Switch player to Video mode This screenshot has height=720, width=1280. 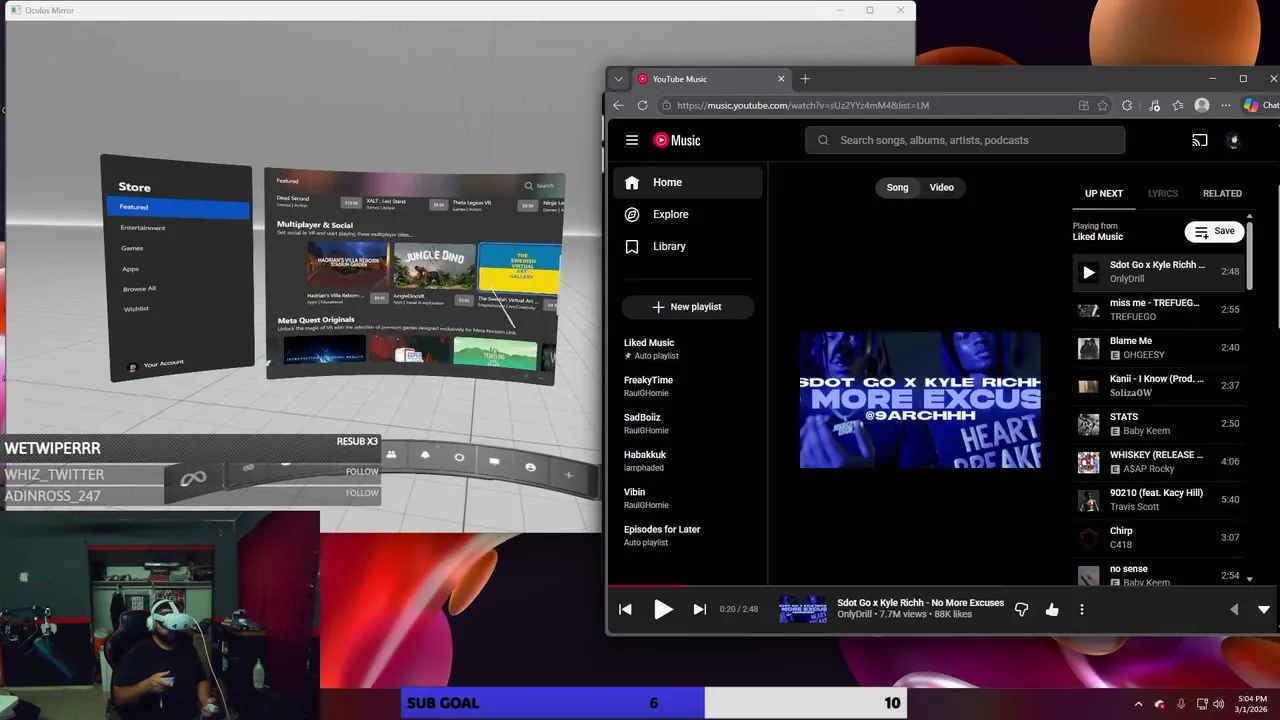pyautogui.click(x=942, y=187)
